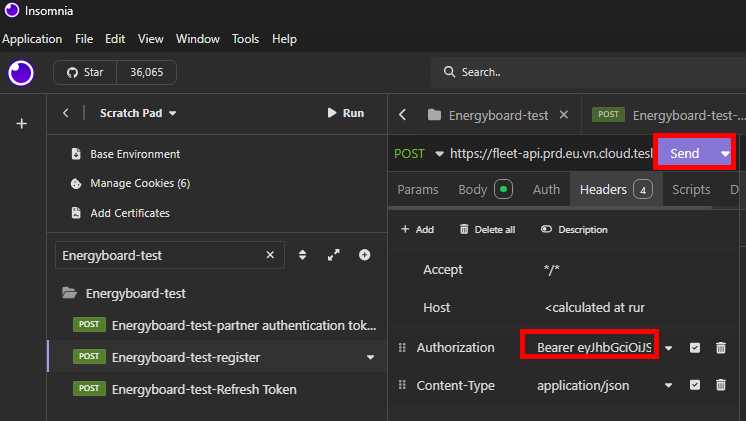Toggle the header Description view
Image resolution: width=746 pixels, height=421 pixels.
coord(574,229)
